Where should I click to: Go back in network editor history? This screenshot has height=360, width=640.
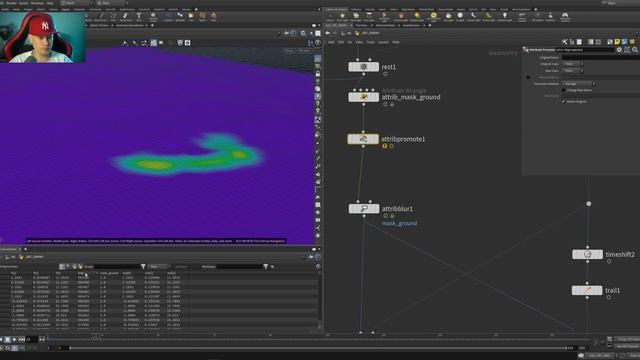328,33
